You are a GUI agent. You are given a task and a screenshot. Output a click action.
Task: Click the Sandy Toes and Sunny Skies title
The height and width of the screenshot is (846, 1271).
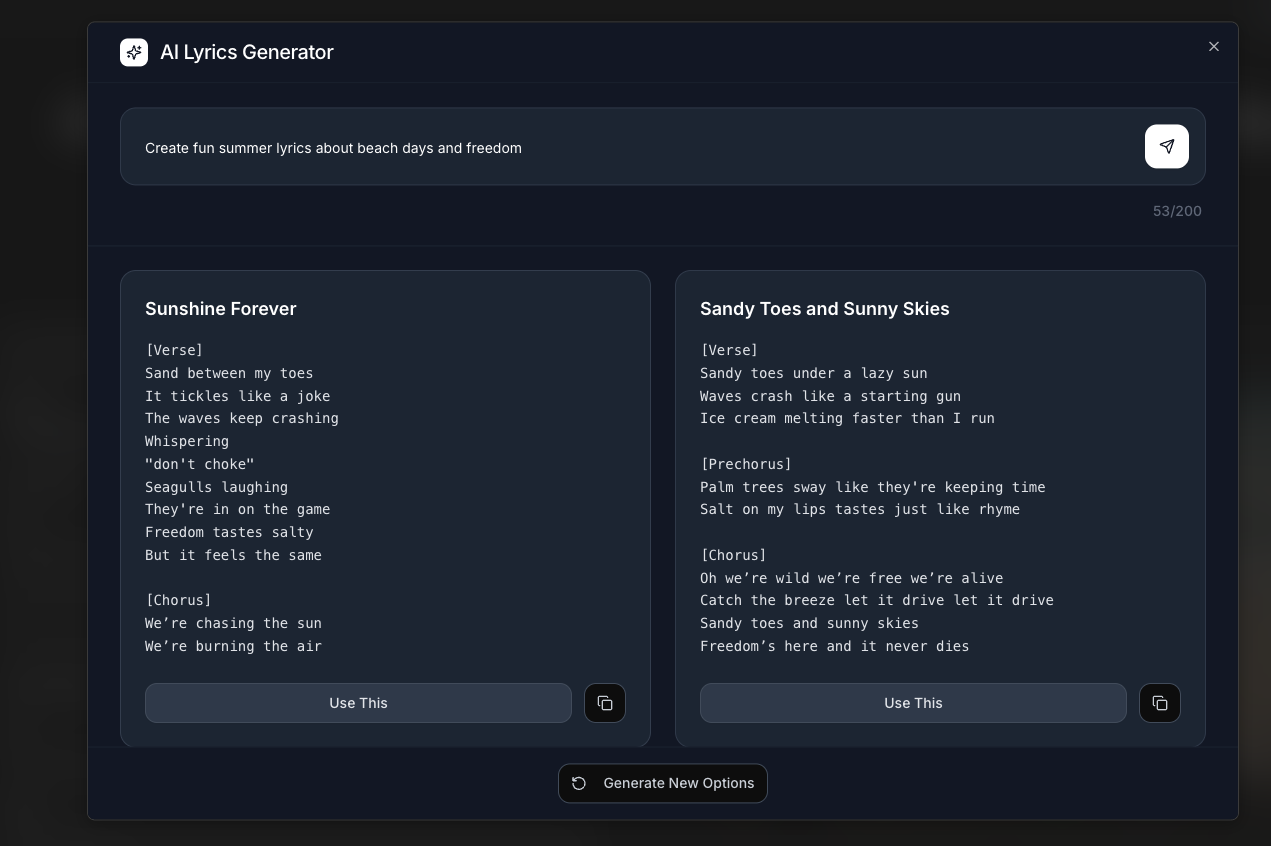click(825, 309)
